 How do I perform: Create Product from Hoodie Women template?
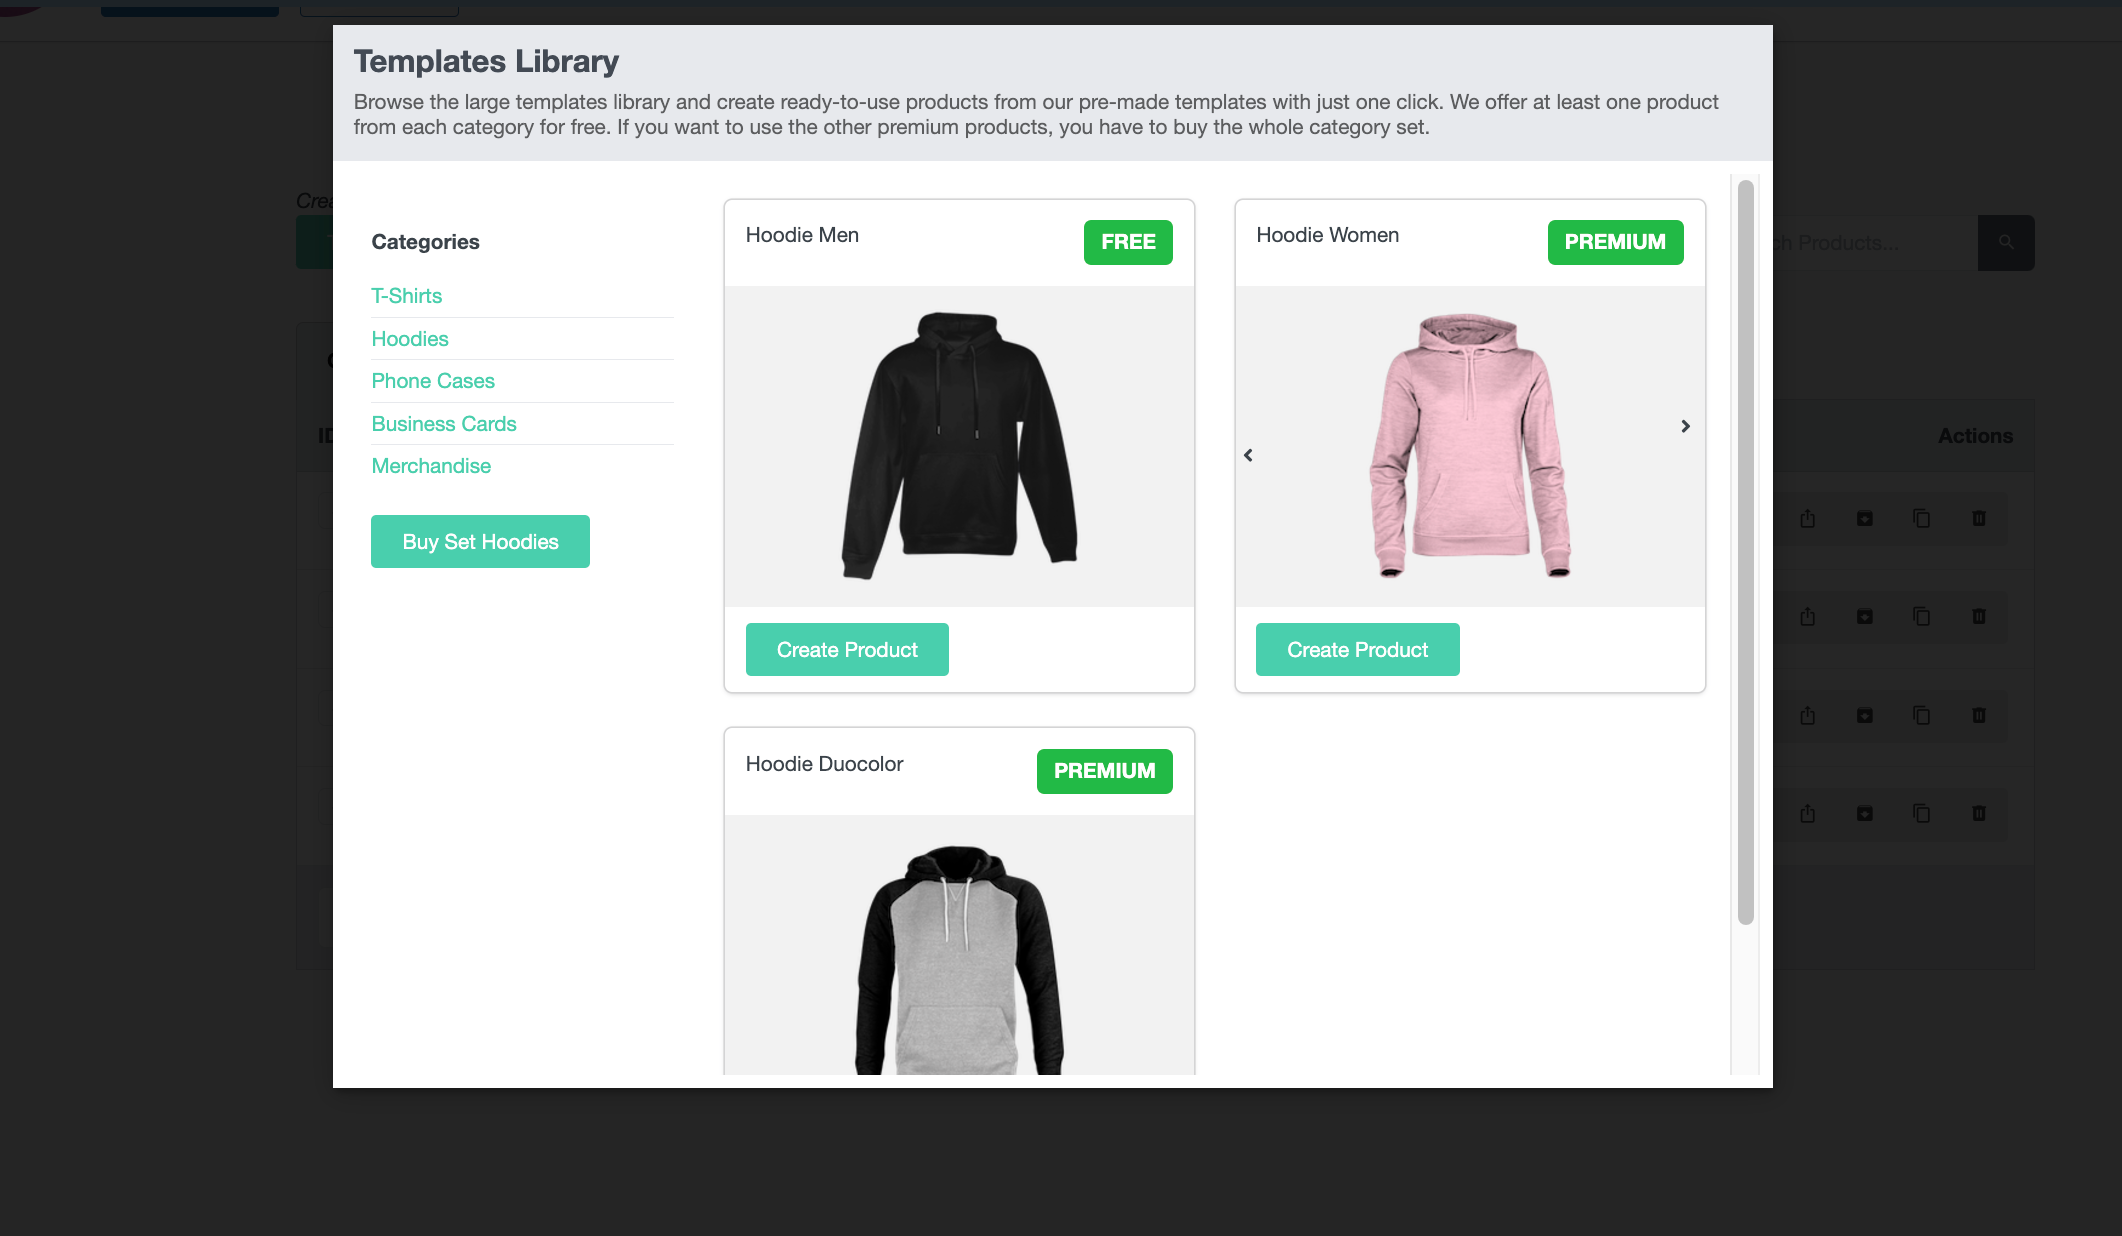pos(1357,650)
